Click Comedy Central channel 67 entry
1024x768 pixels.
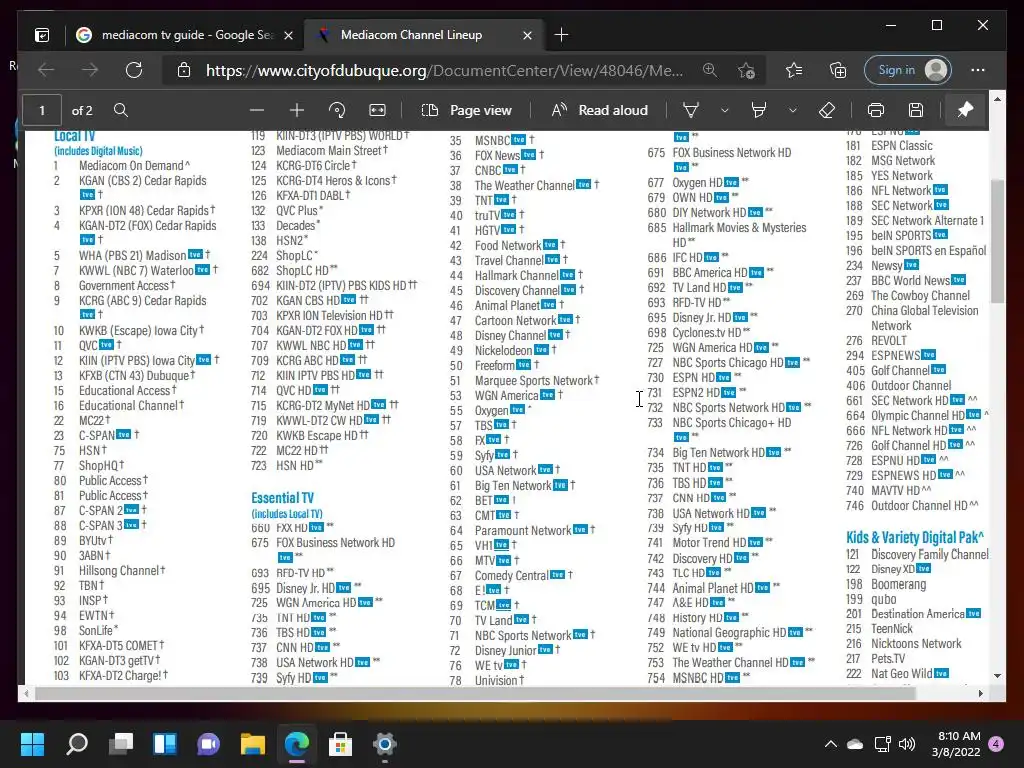click(x=511, y=575)
